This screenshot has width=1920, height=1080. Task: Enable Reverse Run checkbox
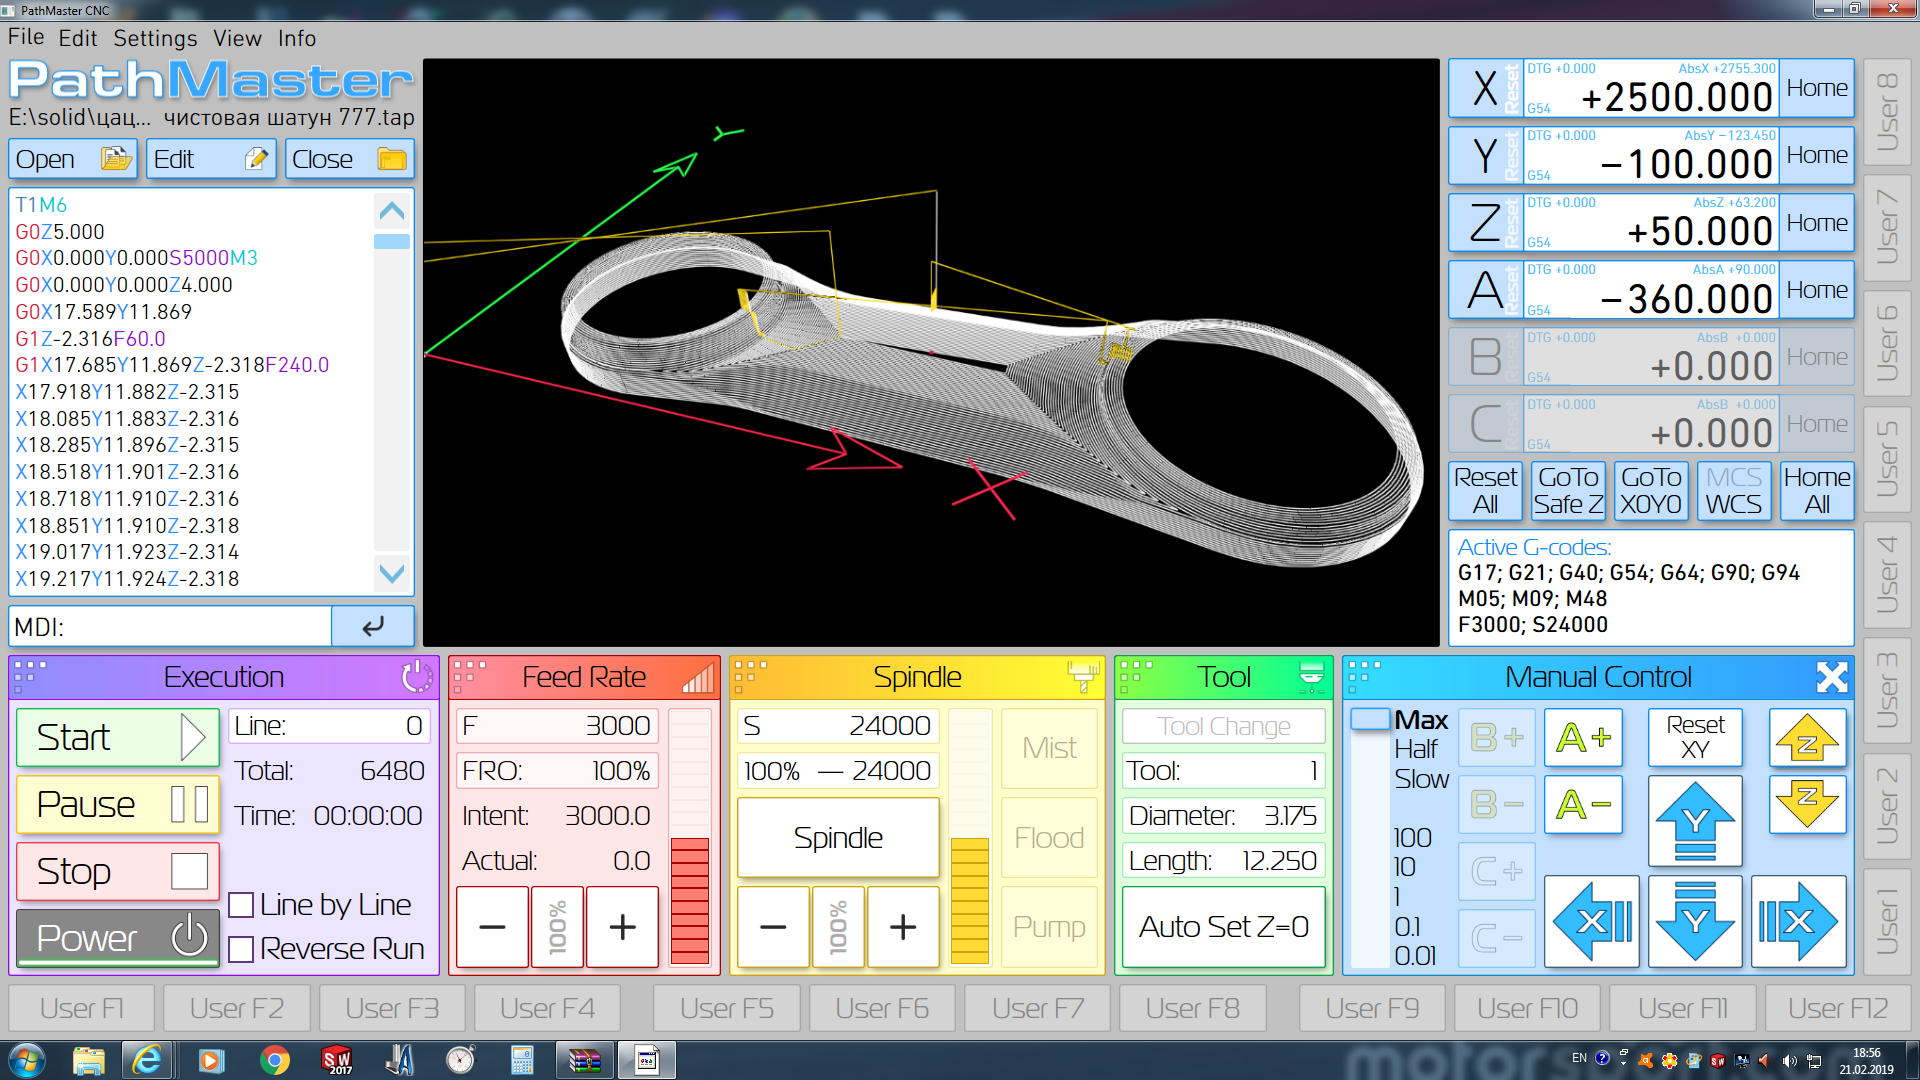[241, 949]
